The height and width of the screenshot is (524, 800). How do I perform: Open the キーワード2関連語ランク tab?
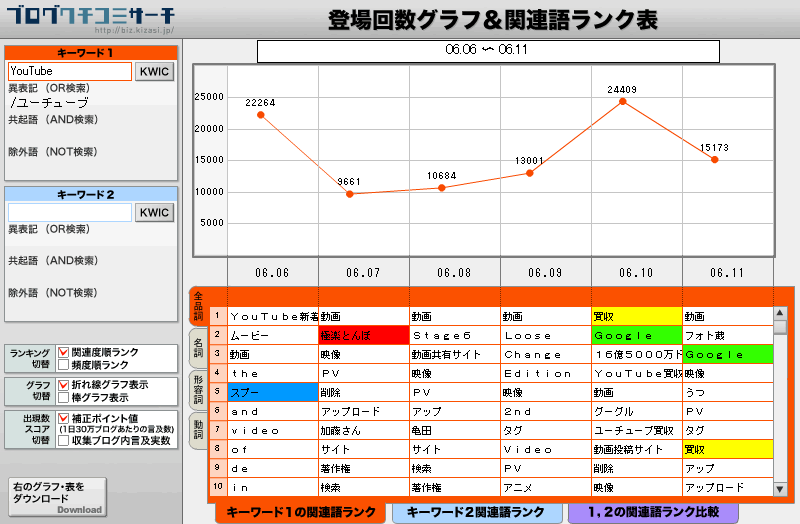[x=475, y=513]
